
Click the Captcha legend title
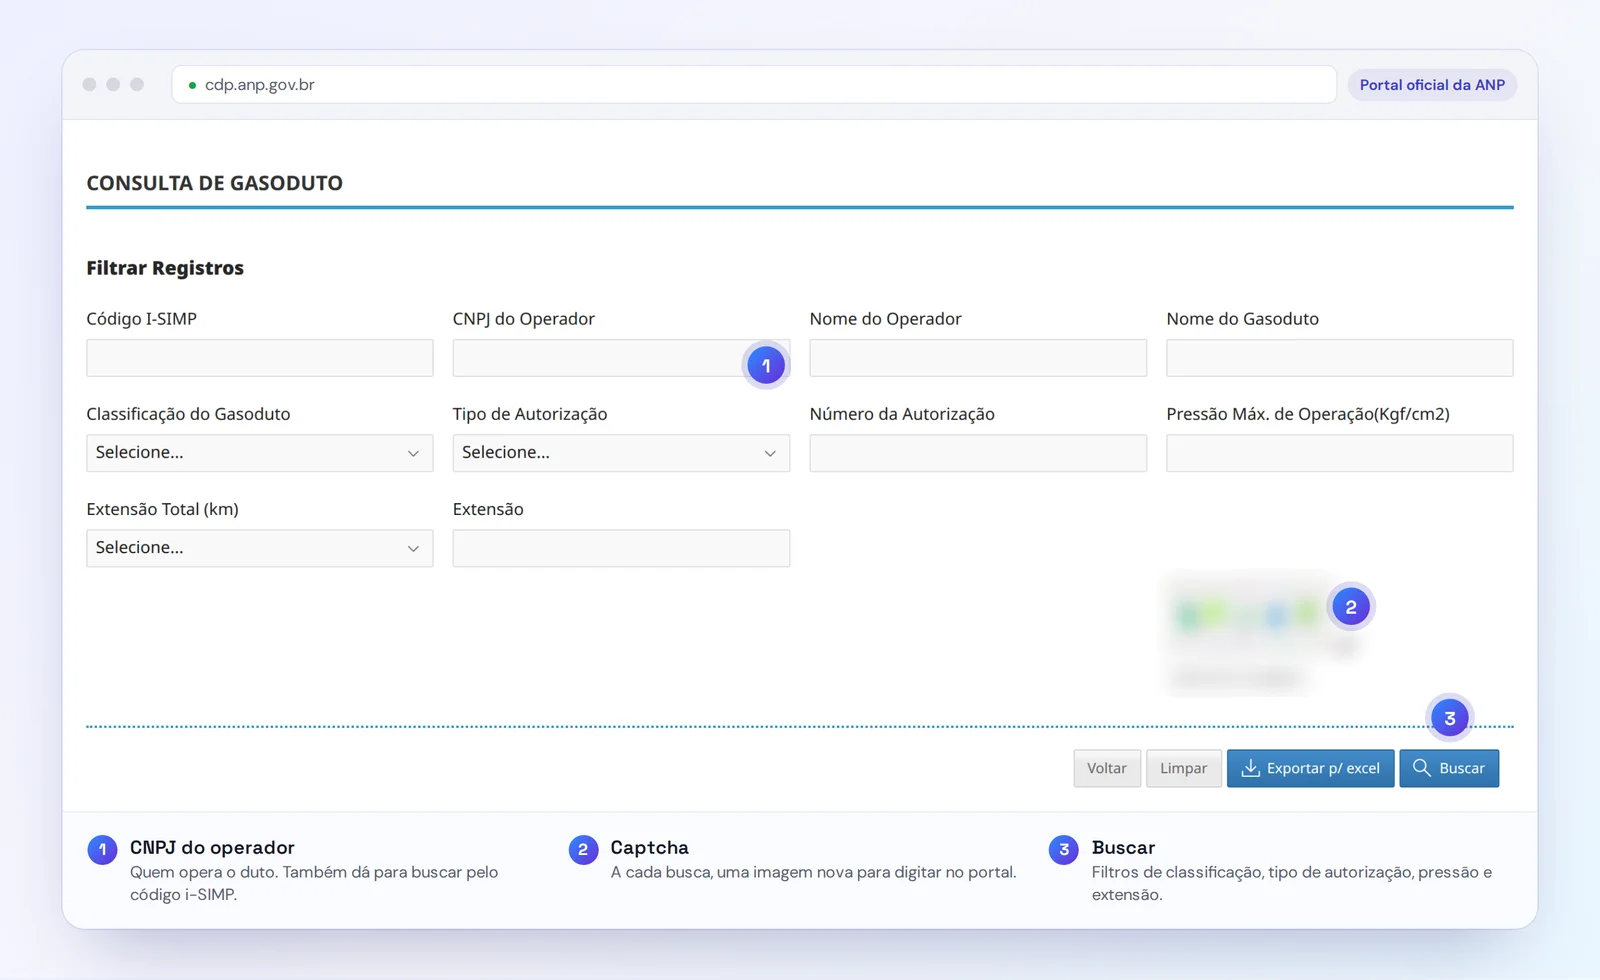650,847
